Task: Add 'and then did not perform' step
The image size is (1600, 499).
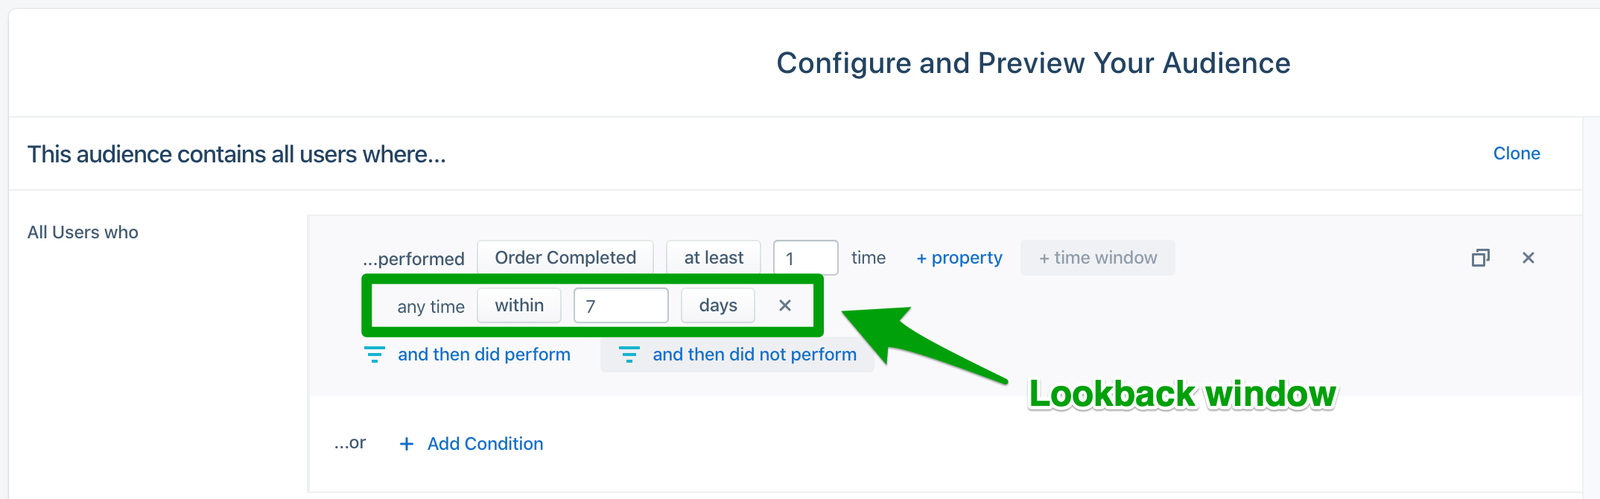Action: coord(754,355)
